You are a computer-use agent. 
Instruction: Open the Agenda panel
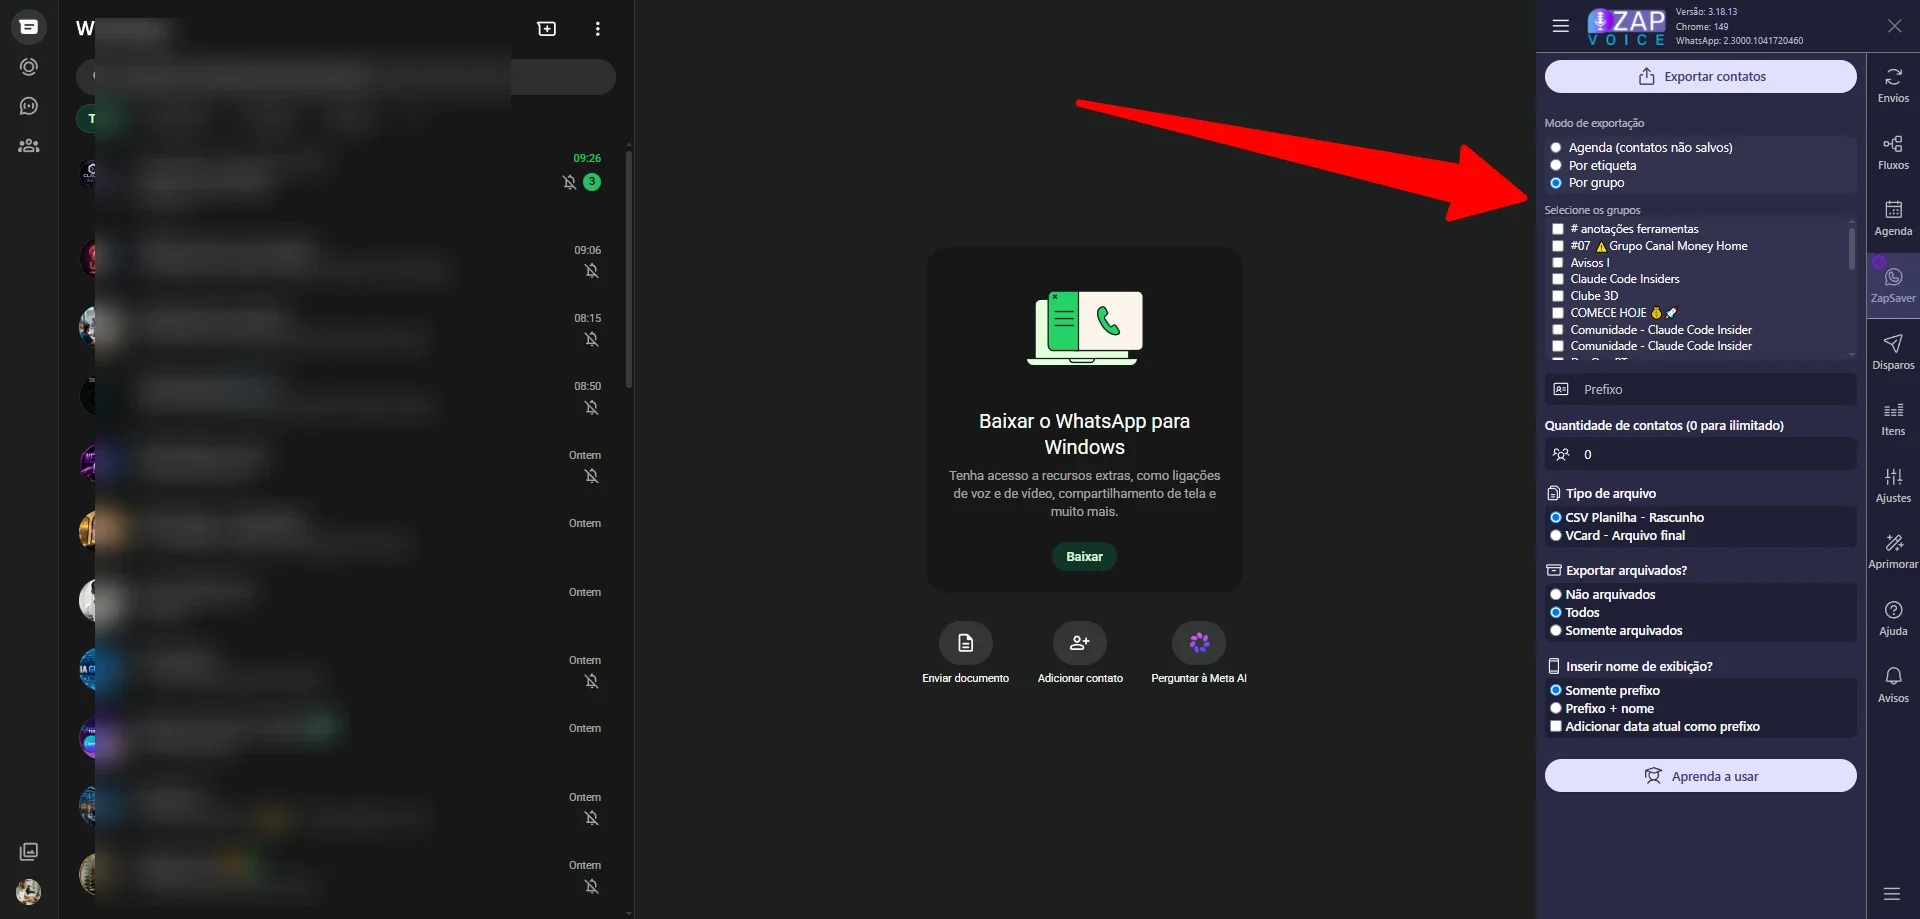[1893, 219]
